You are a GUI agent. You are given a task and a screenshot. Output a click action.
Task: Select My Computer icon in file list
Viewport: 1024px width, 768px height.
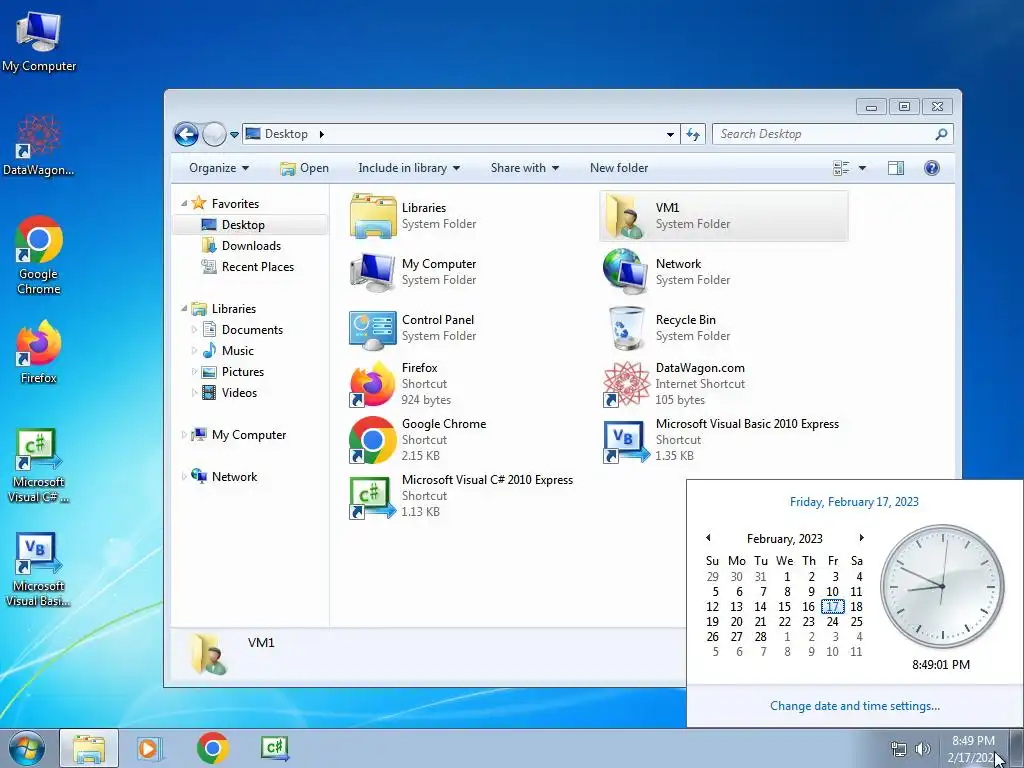tap(373, 272)
